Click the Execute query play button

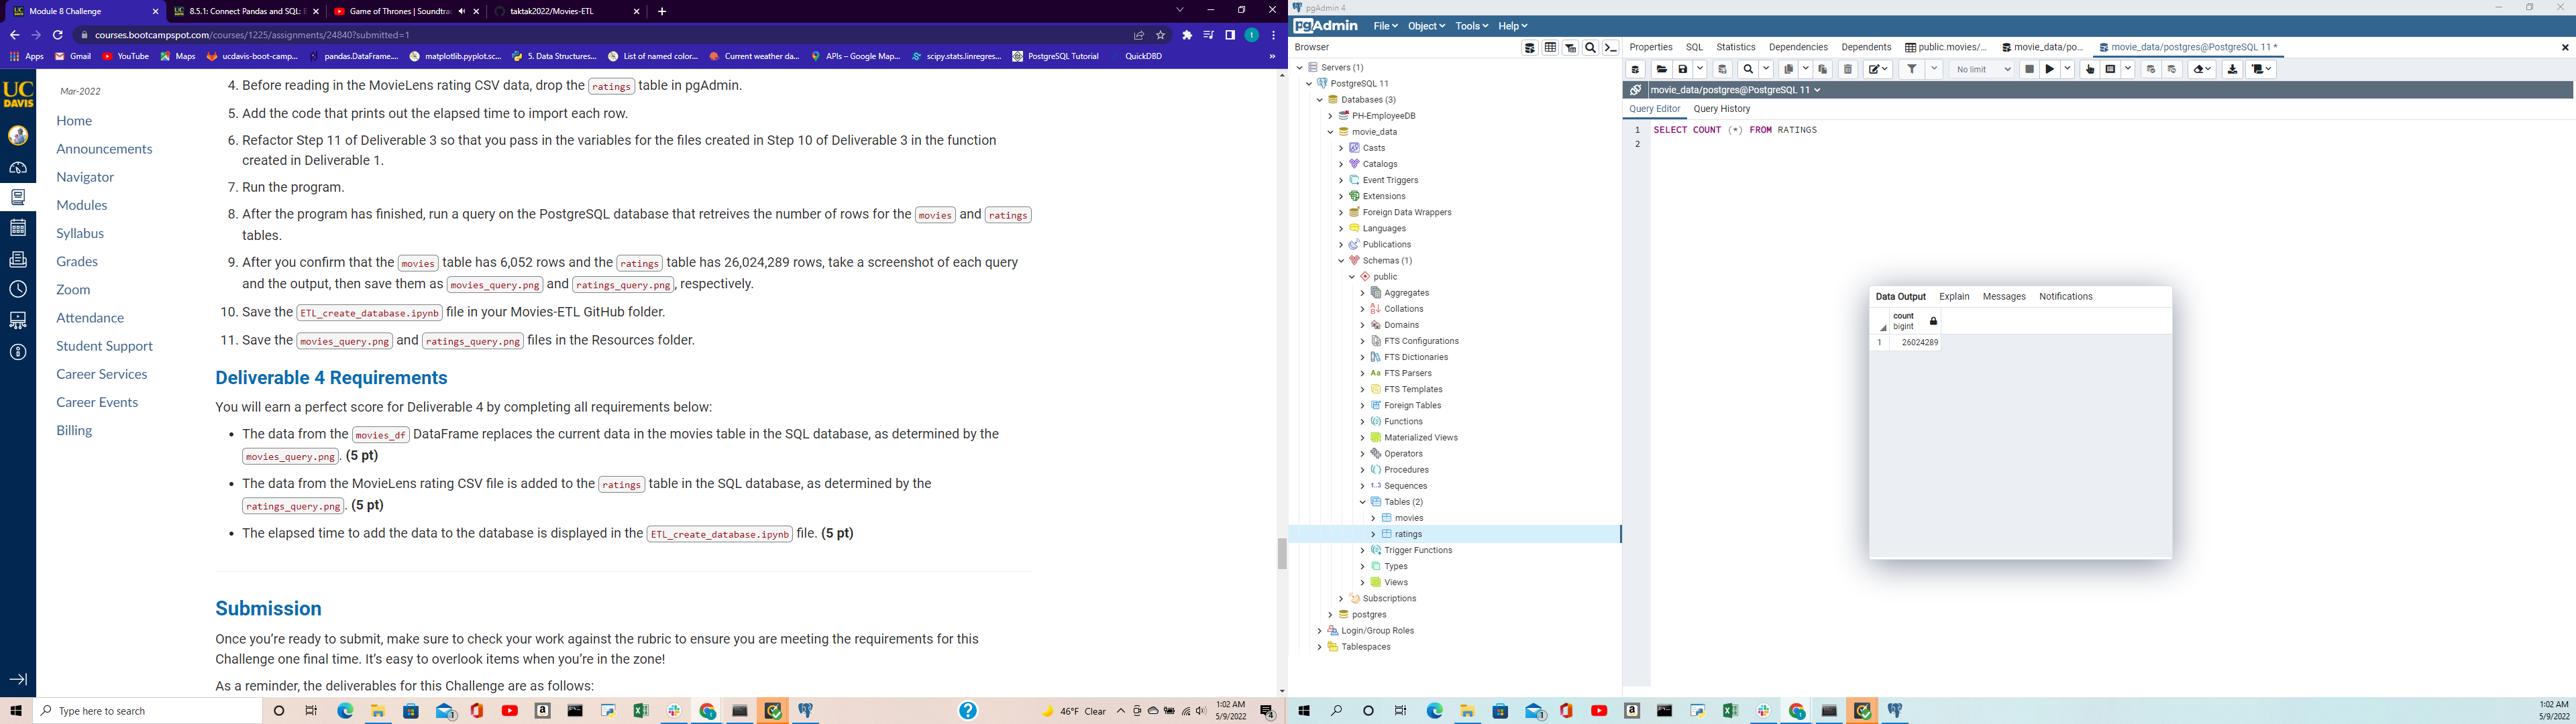pyautogui.click(x=2050, y=69)
